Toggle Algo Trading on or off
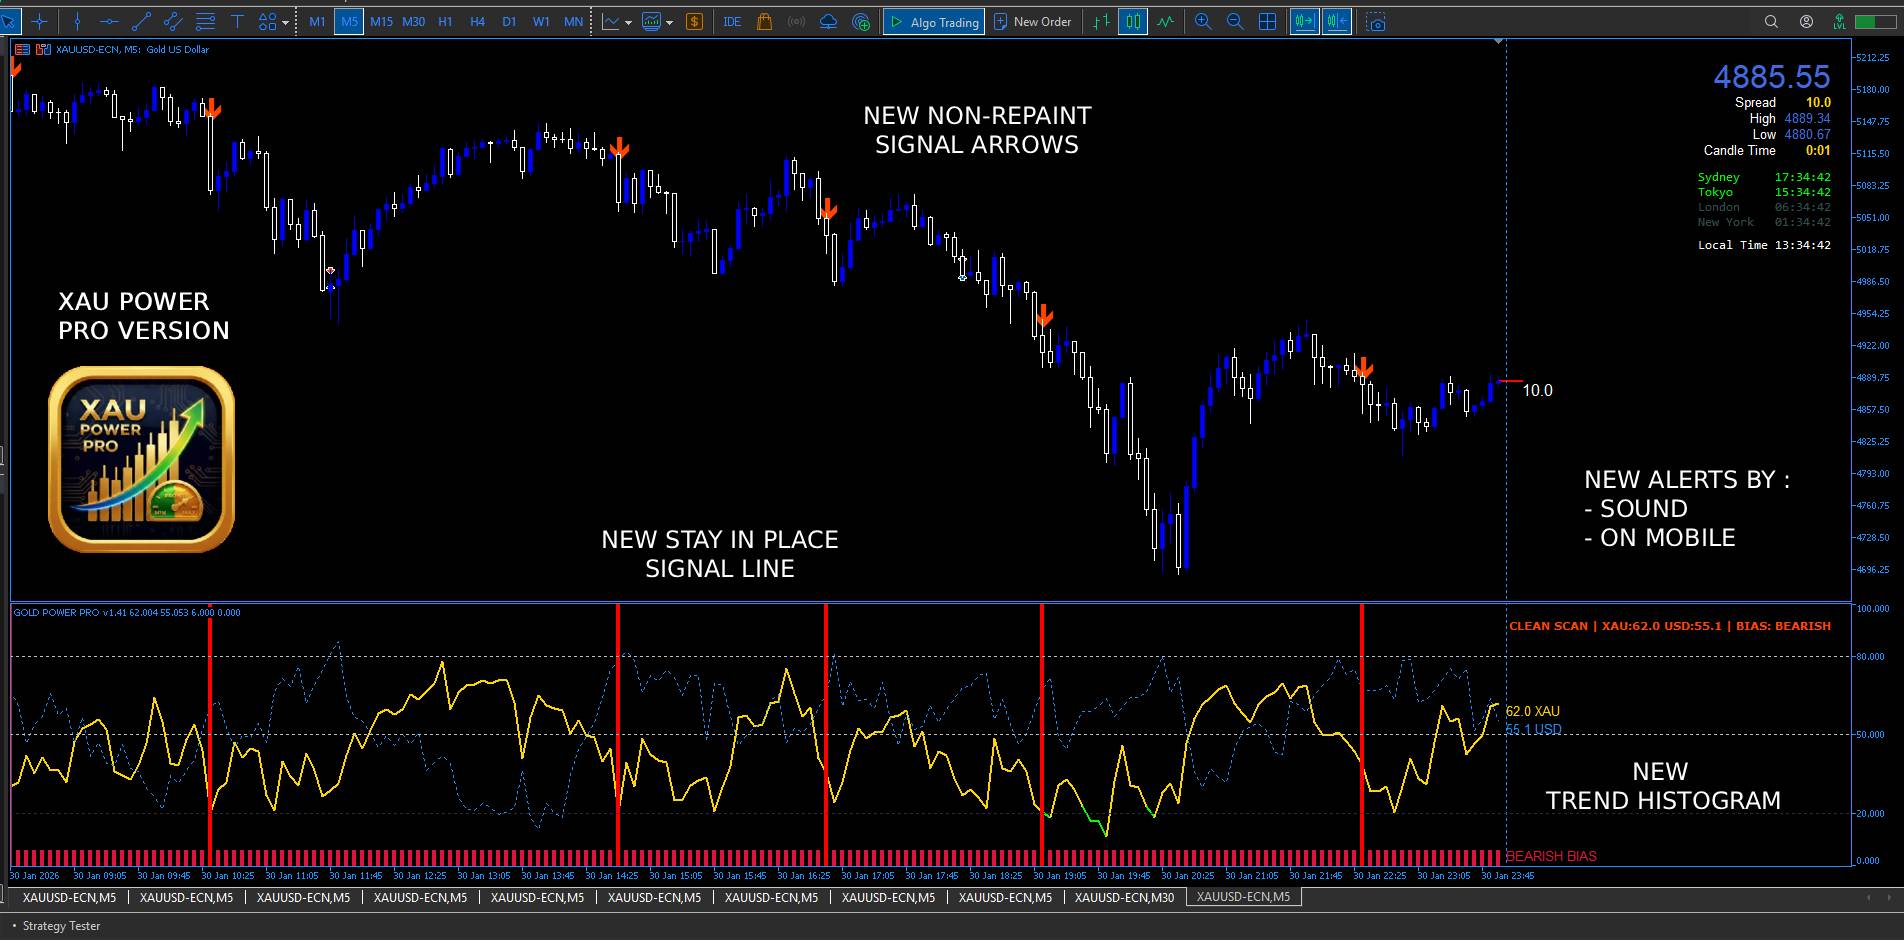Viewport: 1904px width, 940px height. tap(934, 21)
